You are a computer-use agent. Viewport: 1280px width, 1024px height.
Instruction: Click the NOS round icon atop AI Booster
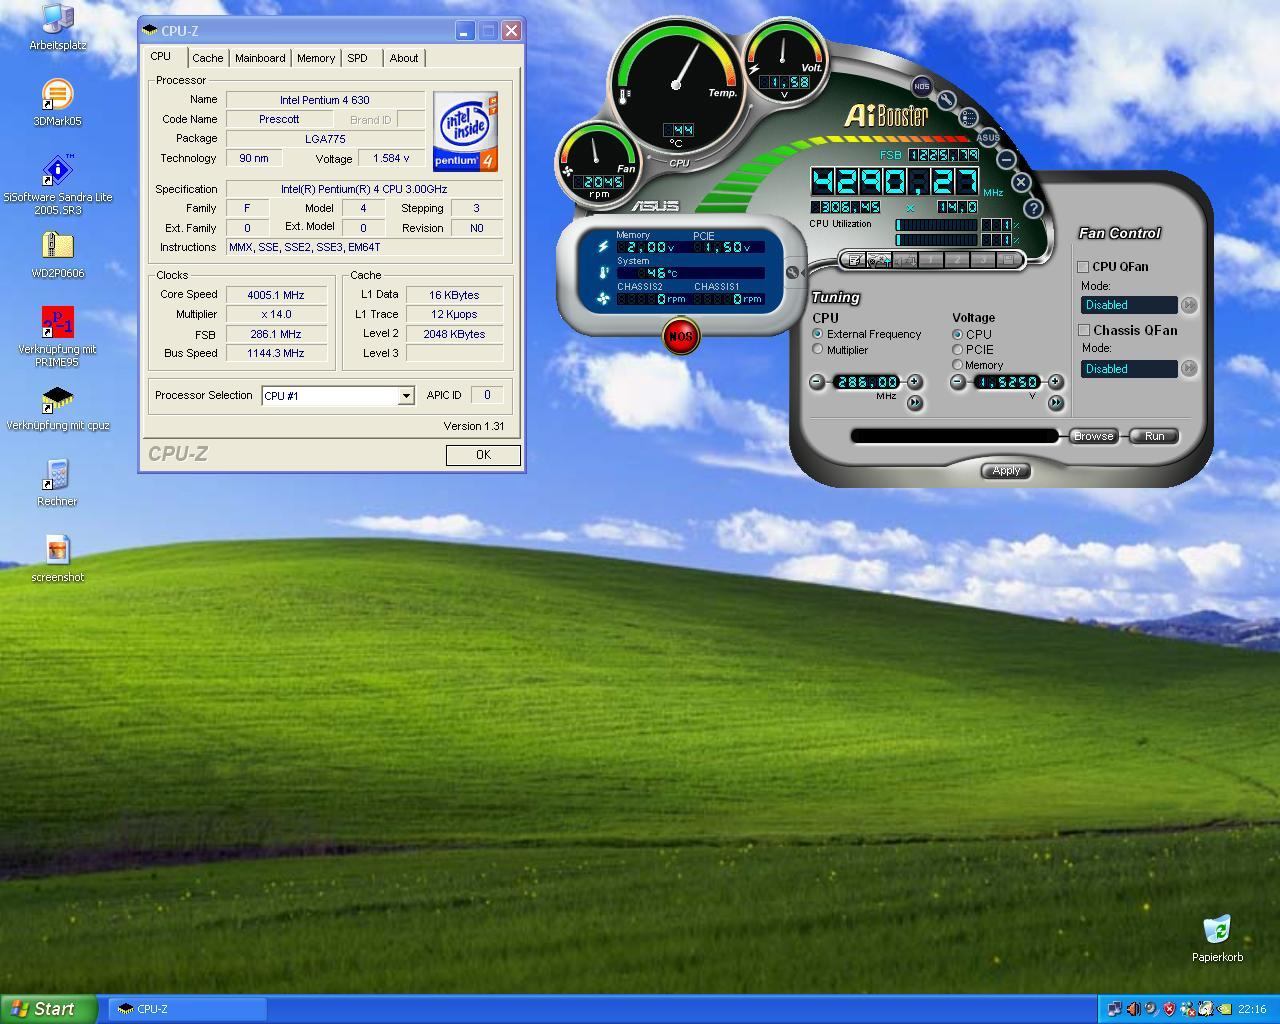pos(922,86)
